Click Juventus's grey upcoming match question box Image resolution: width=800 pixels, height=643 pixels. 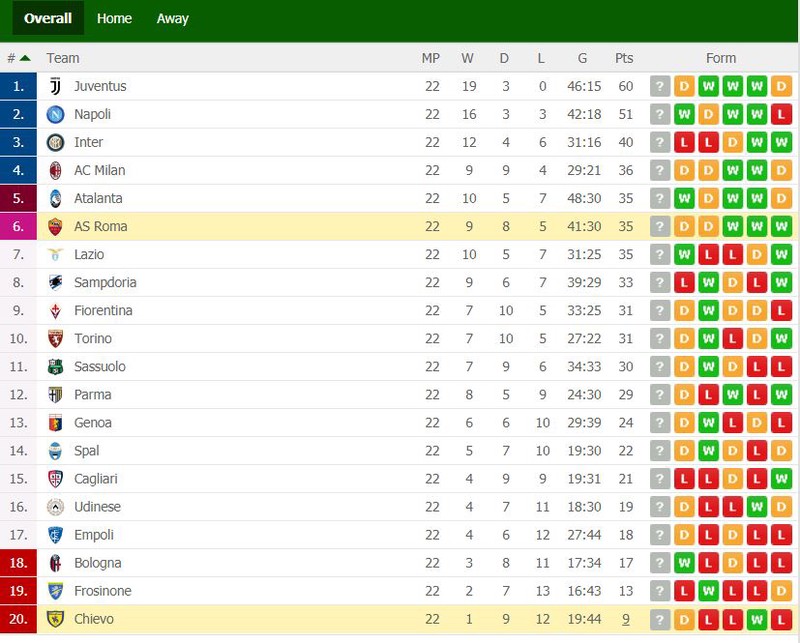660,86
